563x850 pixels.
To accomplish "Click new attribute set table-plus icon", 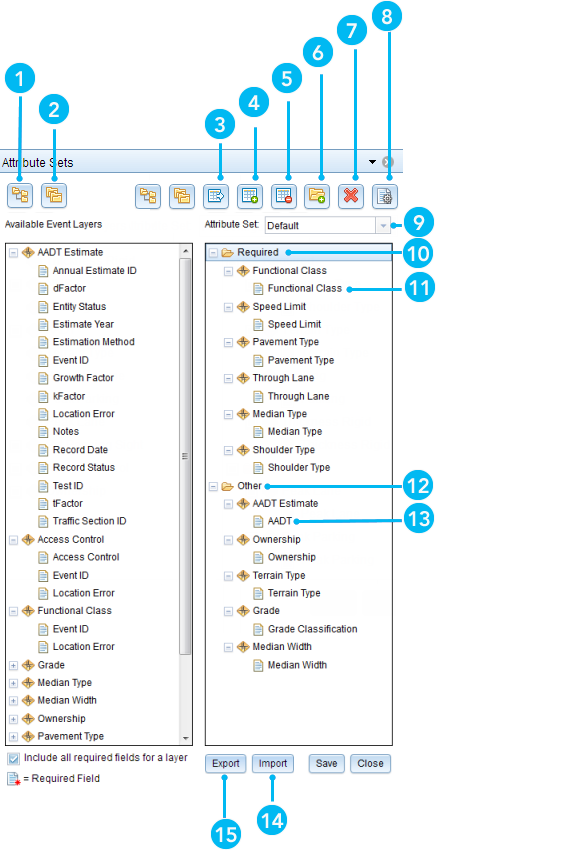I will (x=250, y=196).
